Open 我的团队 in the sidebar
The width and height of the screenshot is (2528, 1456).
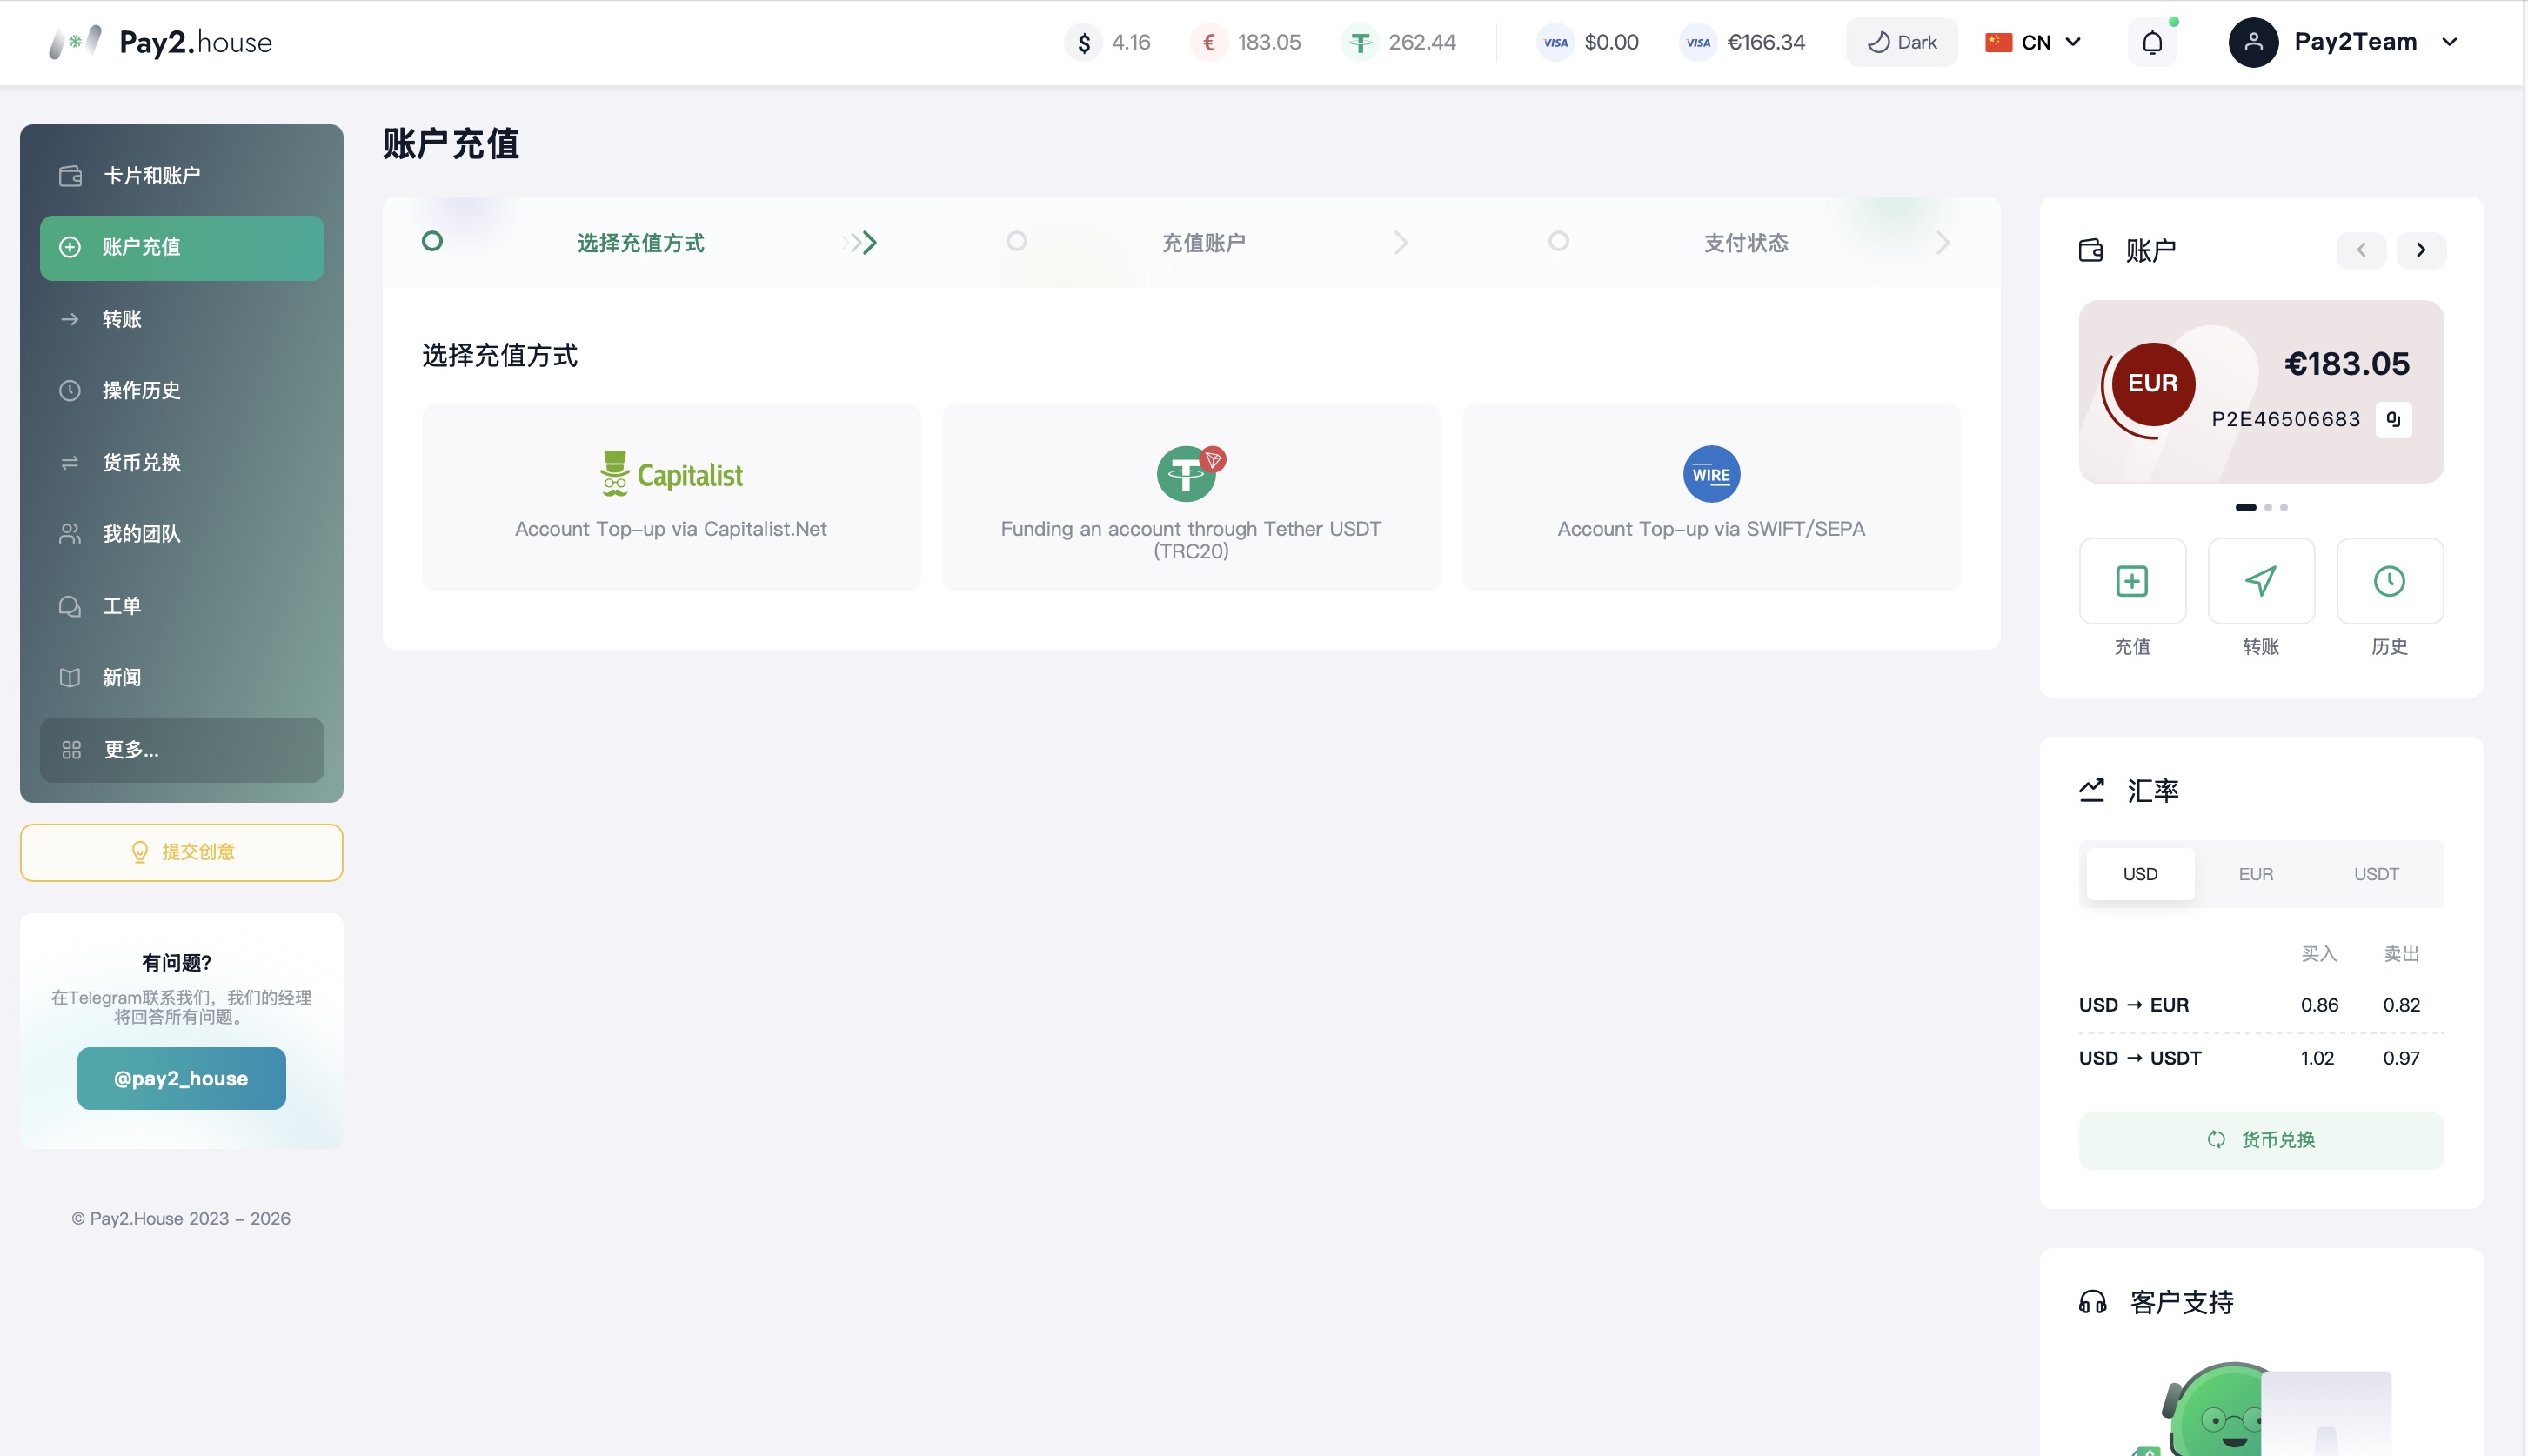(182, 534)
